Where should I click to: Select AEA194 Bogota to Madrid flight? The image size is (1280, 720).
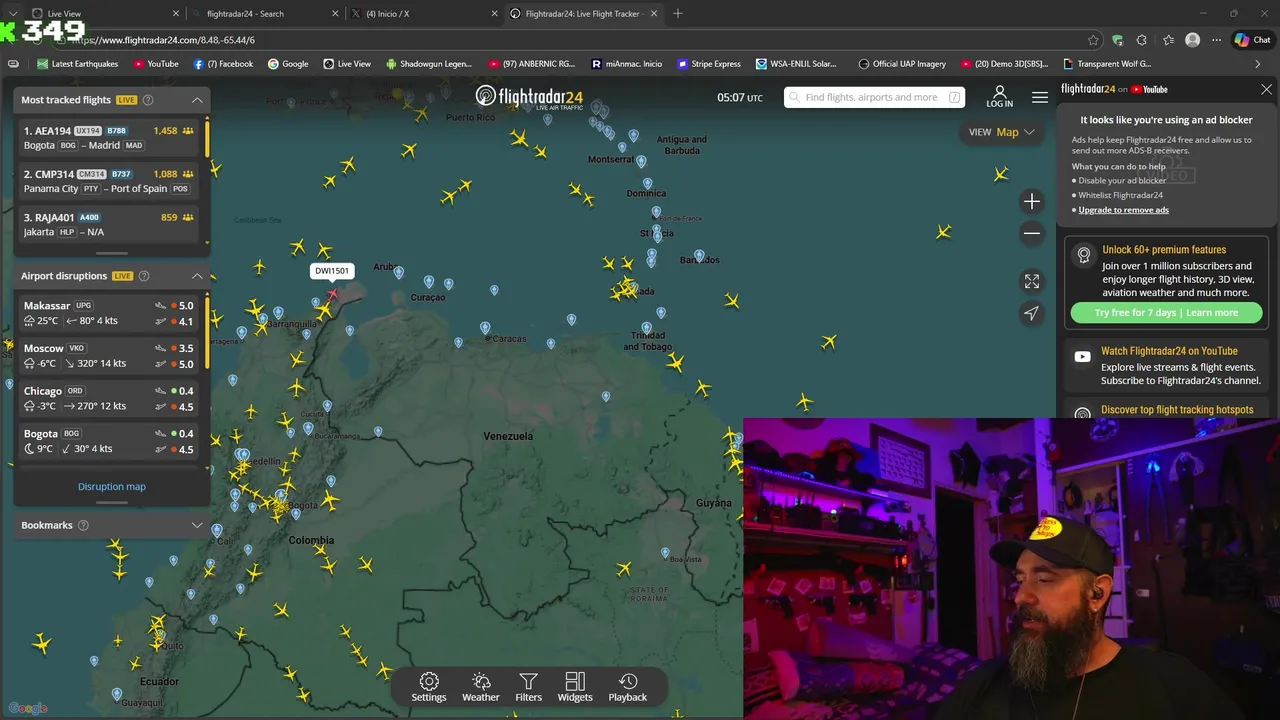(x=110, y=138)
